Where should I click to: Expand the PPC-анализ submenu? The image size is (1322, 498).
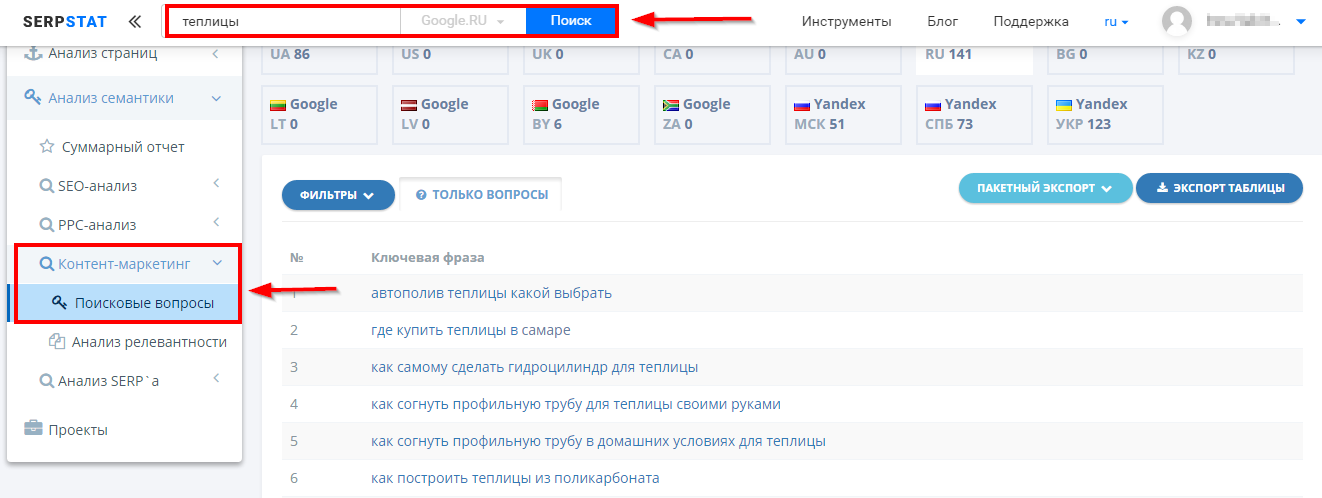215,222
